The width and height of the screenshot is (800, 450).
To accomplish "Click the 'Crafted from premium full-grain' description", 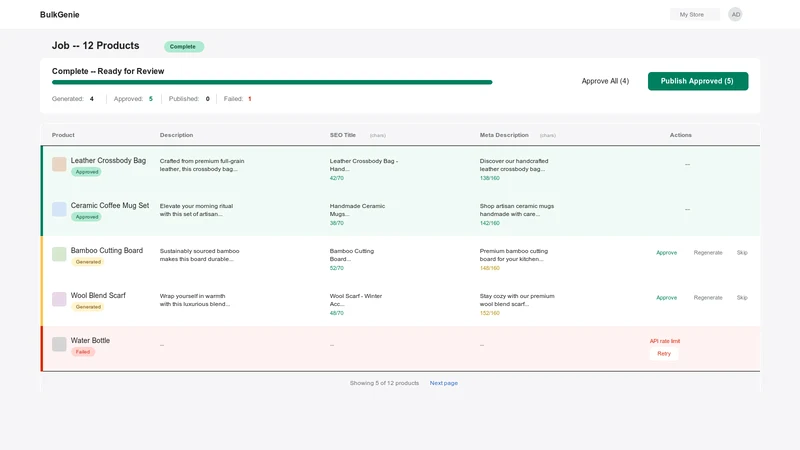I will point(202,165).
